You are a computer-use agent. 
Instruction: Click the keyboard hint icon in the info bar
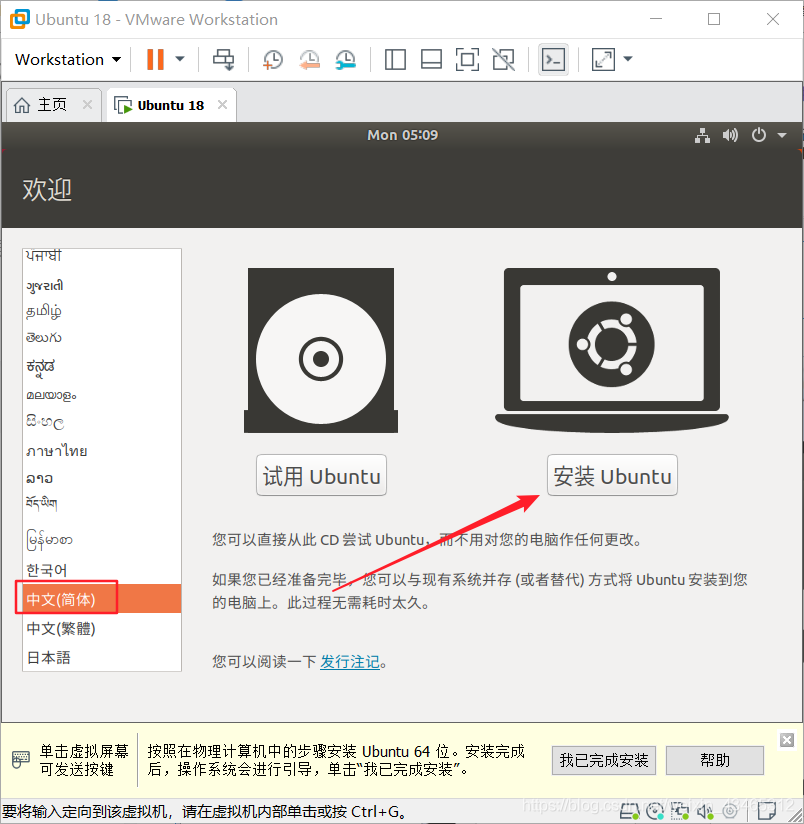[20, 759]
